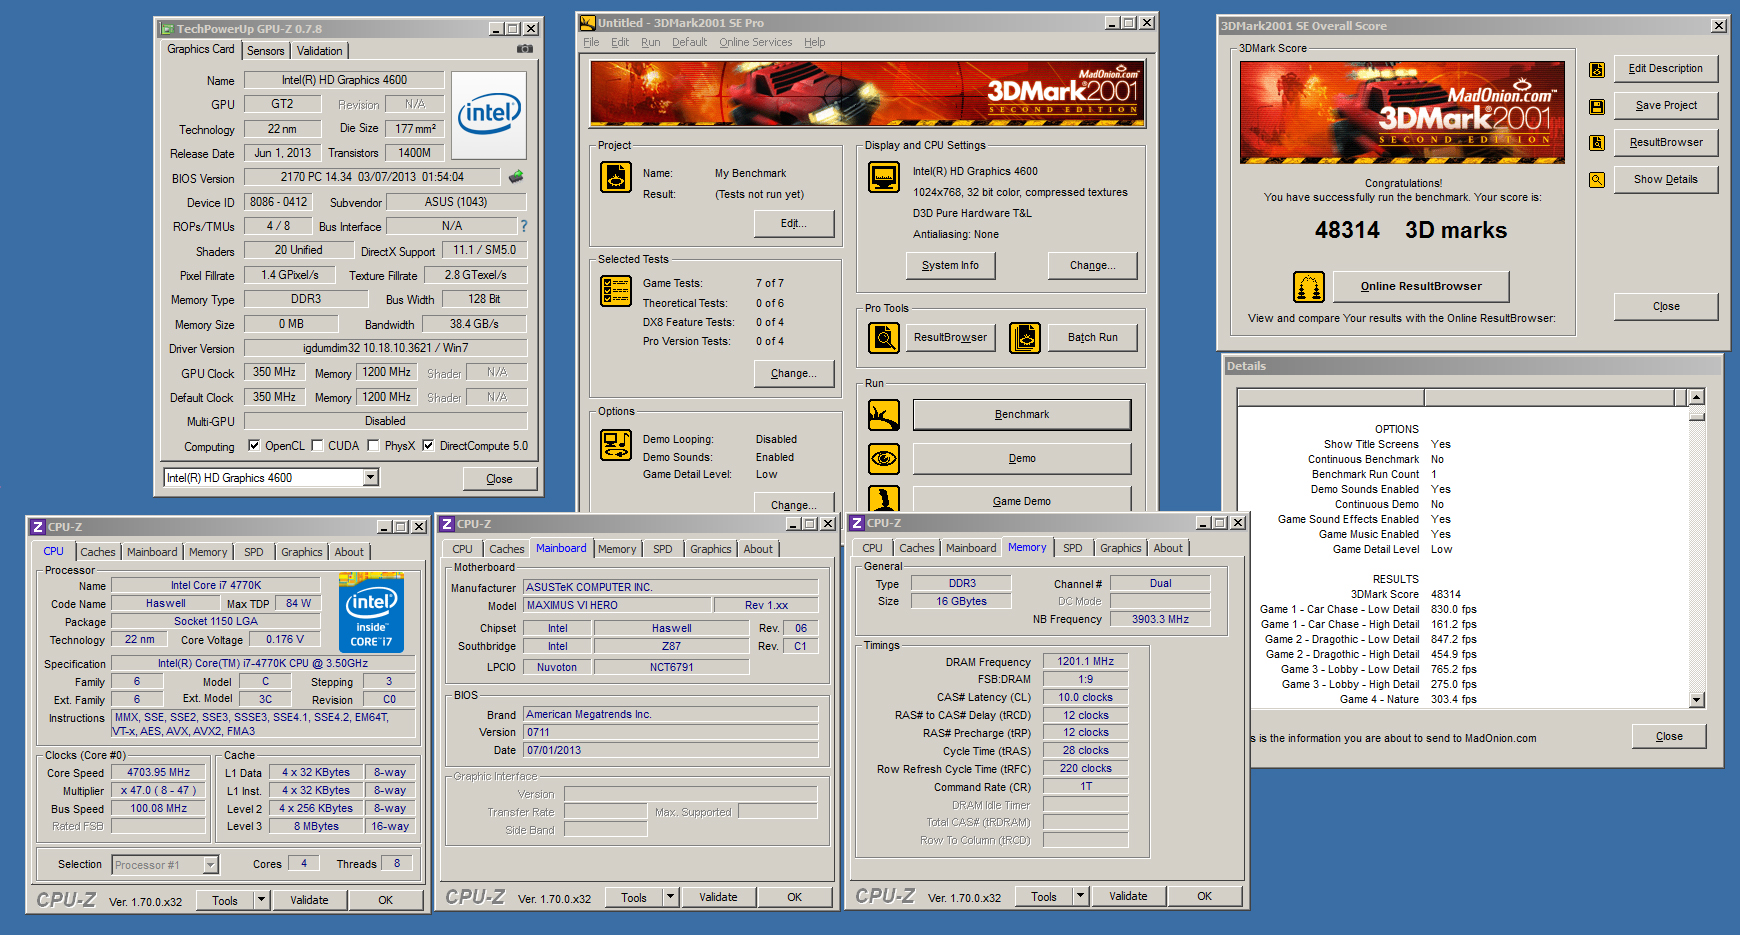Screen dimensions: 1740x935
Task: Click the Batch Run icon
Action: [x=1025, y=338]
